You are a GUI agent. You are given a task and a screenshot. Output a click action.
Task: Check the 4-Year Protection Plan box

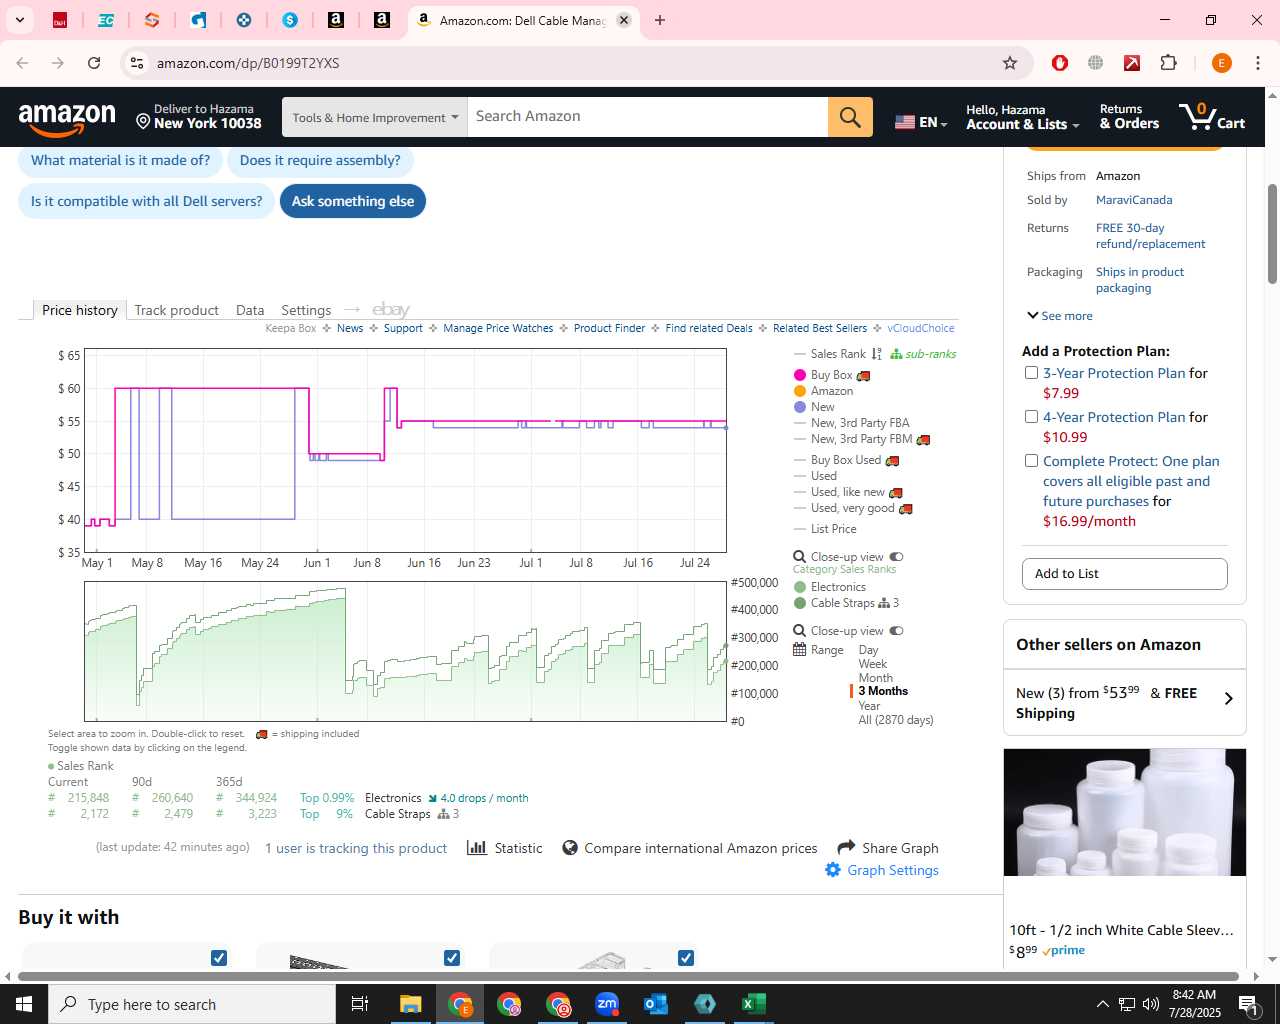click(x=1031, y=417)
